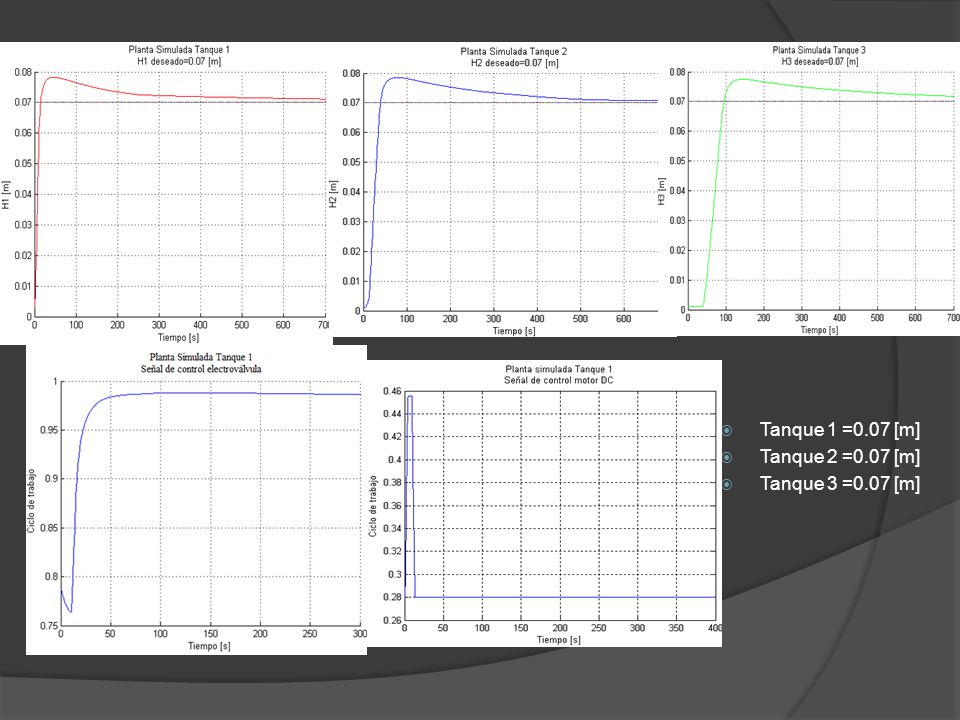Click 'Ciclo de trabajo' label of motor DC plot
This screenshot has height=720, width=960.
point(372,506)
